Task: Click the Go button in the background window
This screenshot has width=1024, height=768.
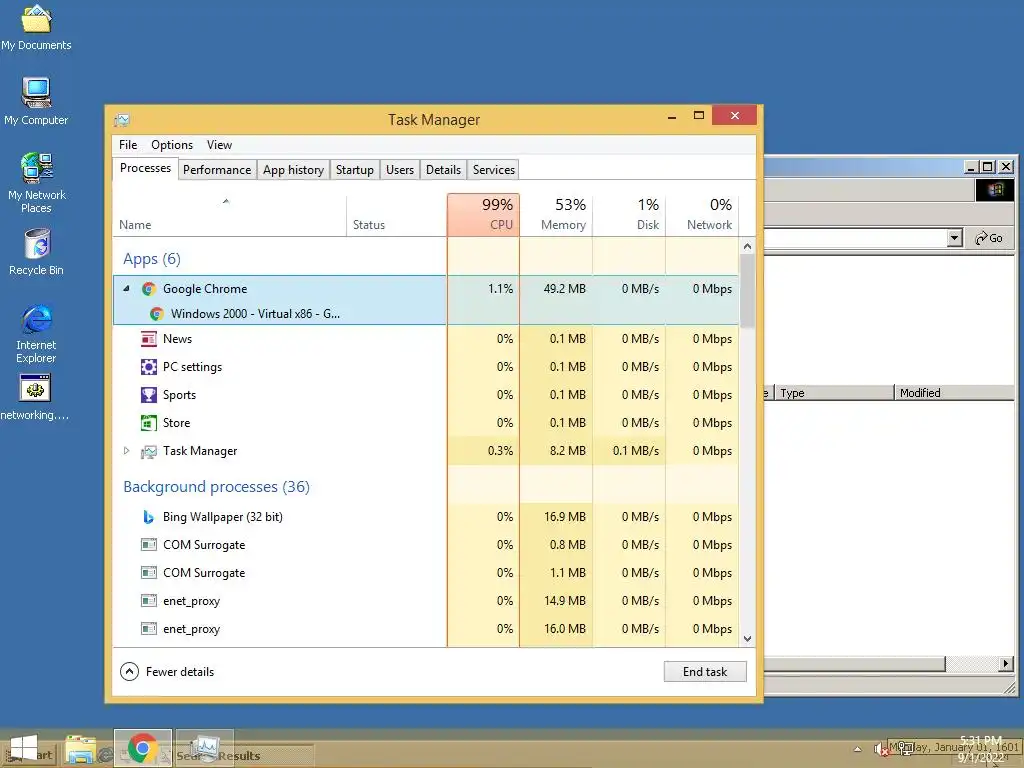Action: click(989, 238)
